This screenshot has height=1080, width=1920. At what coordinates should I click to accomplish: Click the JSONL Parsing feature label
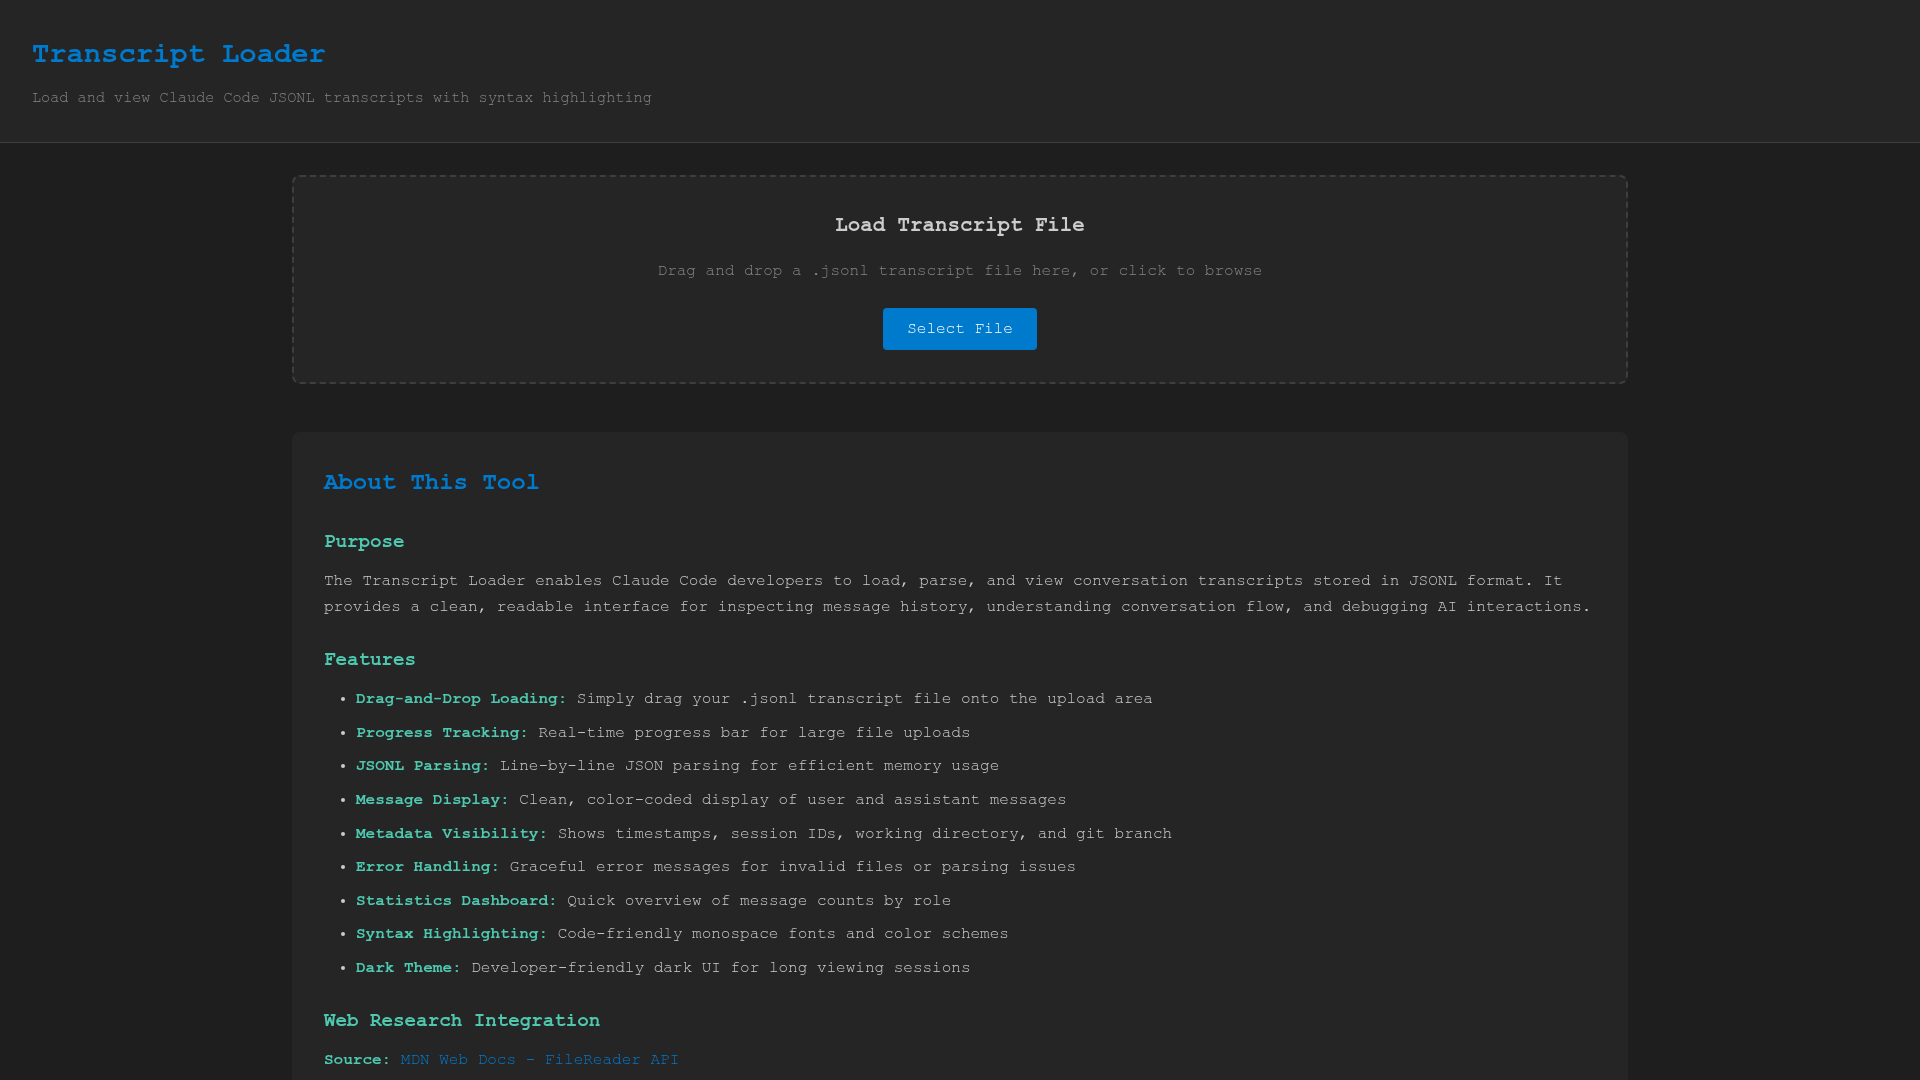(422, 766)
